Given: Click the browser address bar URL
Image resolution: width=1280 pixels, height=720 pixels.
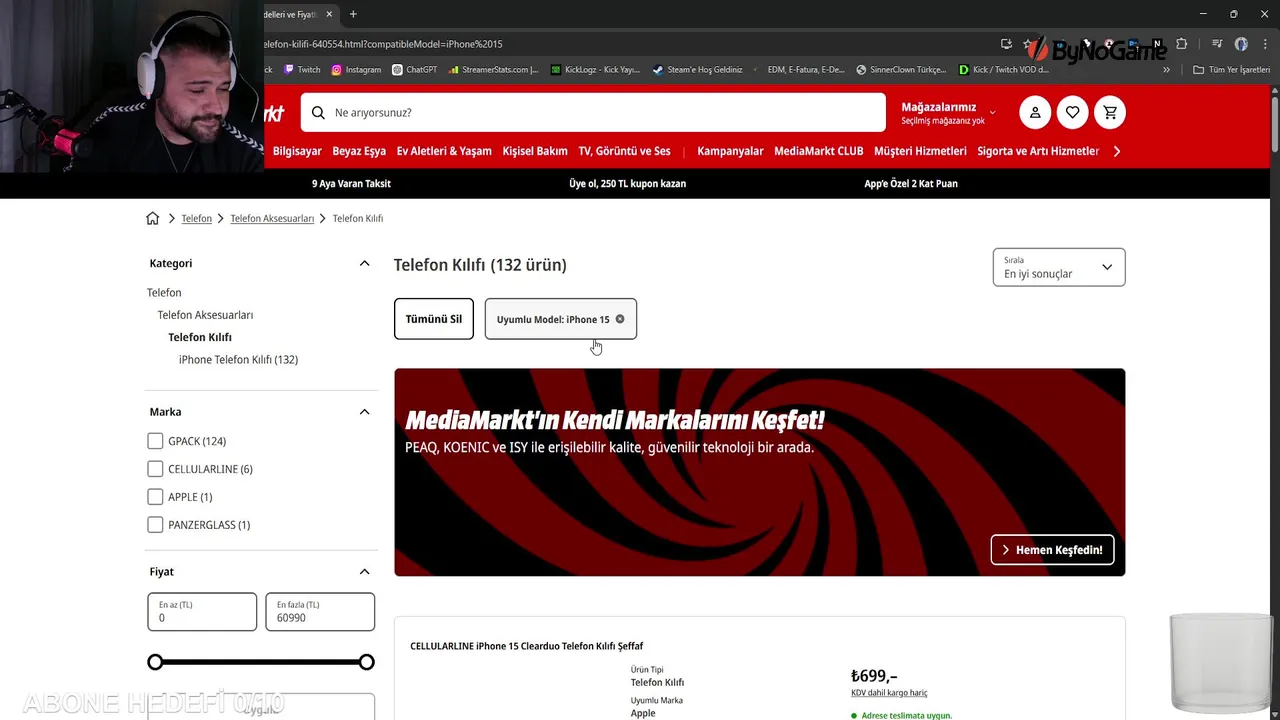Looking at the screenshot, I should (x=384, y=44).
